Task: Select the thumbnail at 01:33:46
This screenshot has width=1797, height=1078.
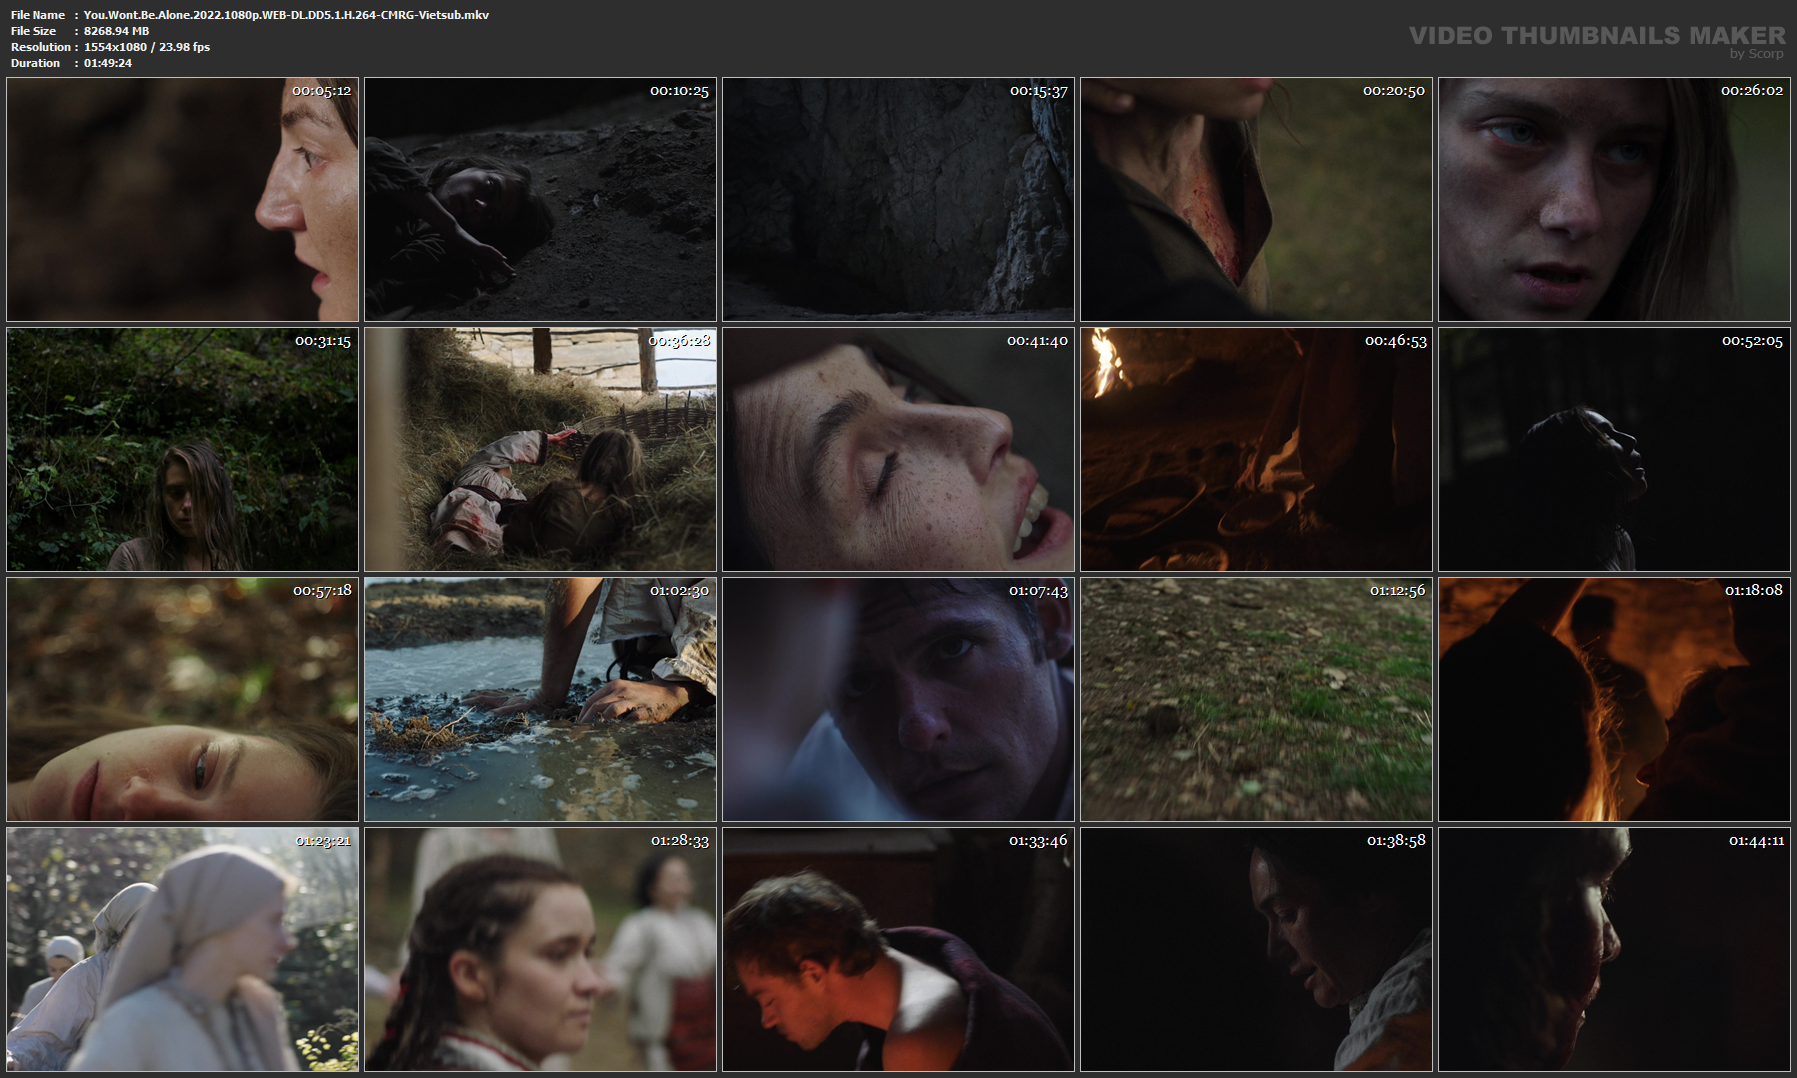Action: click(898, 949)
